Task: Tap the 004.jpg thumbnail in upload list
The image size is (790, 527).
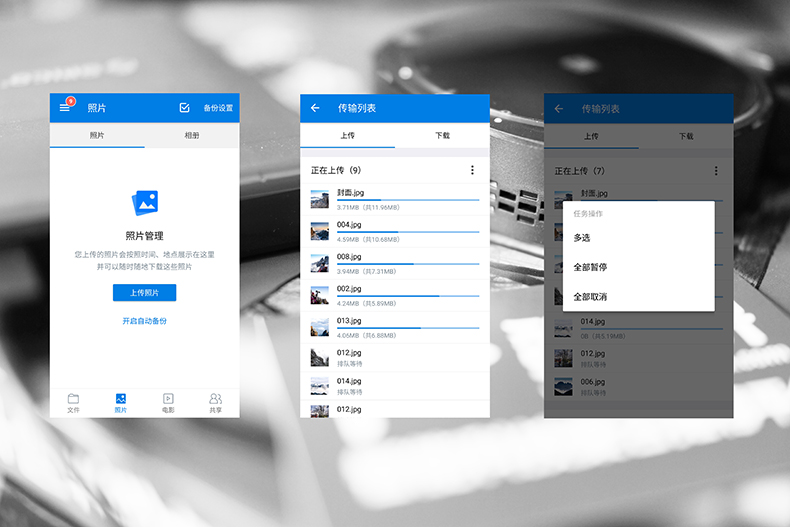Action: click(320, 231)
